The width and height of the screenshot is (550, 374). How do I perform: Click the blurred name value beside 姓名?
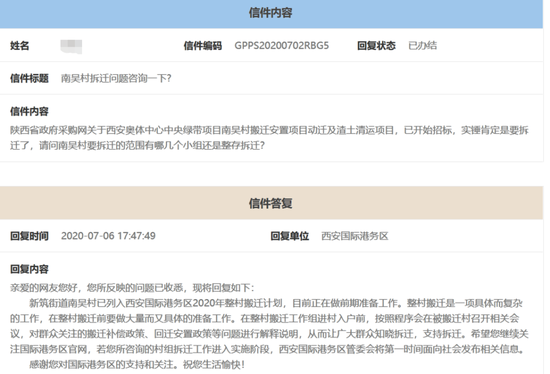[71, 46]
